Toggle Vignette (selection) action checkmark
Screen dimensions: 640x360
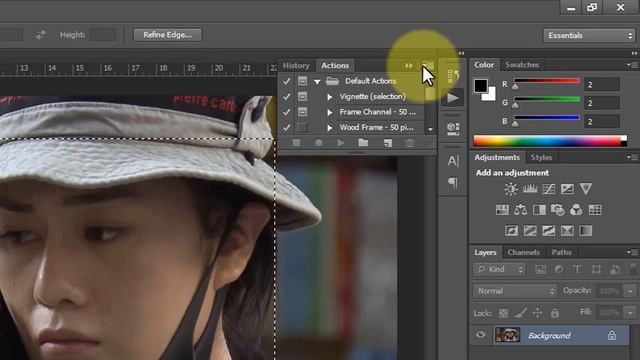(x=287, y=96)
